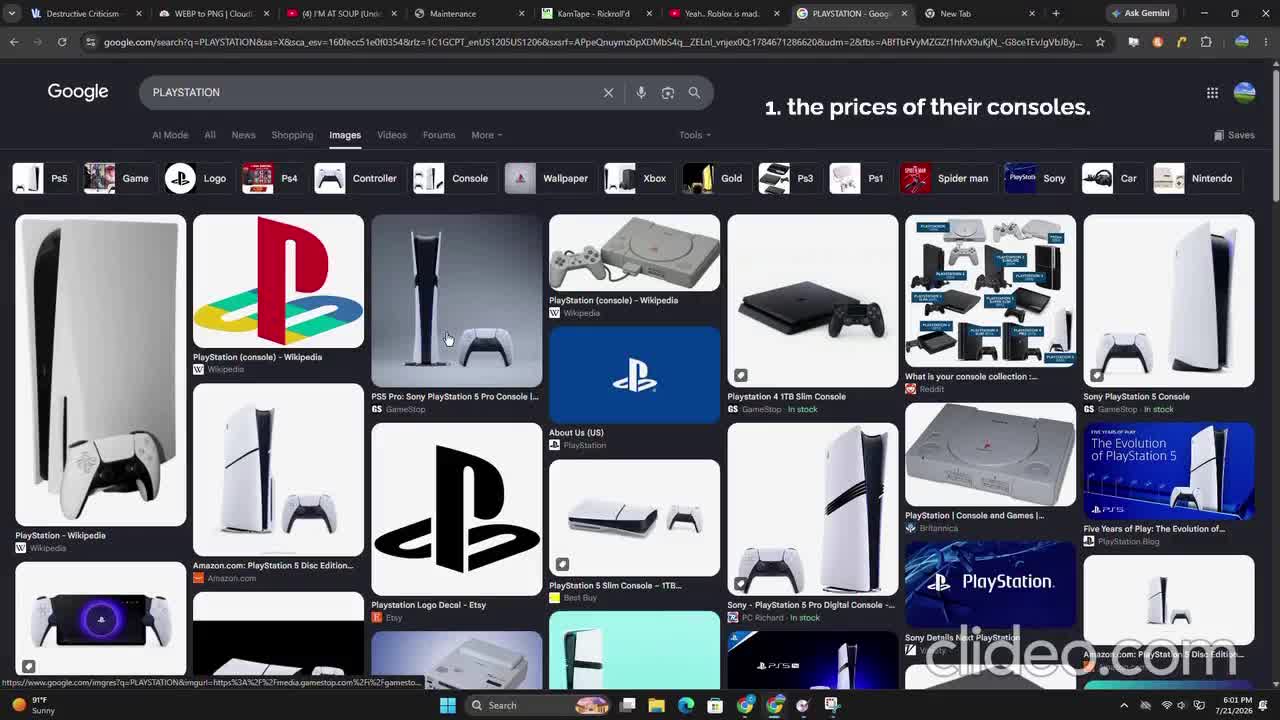1280x720 pixels.
Task: Switch to the All results tab
Action: point(210,135)
